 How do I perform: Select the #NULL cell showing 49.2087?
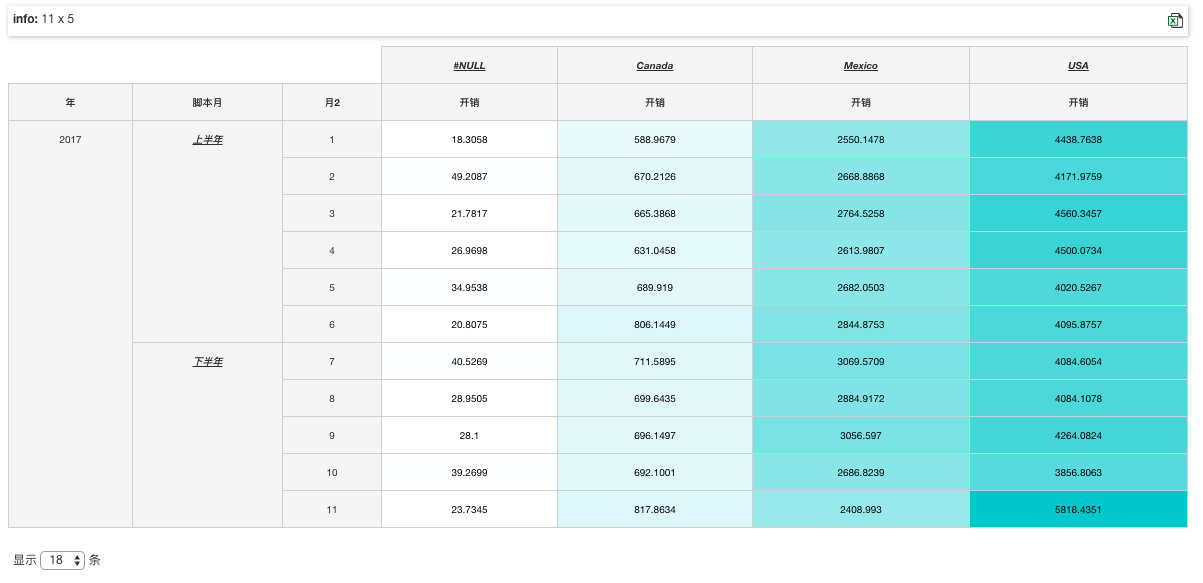469,177
